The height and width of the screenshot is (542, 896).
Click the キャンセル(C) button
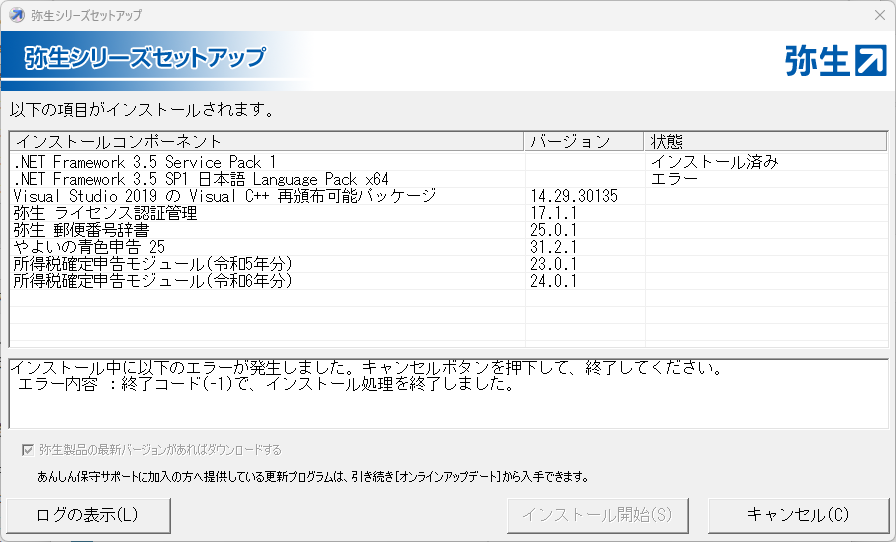click(798, 515)
